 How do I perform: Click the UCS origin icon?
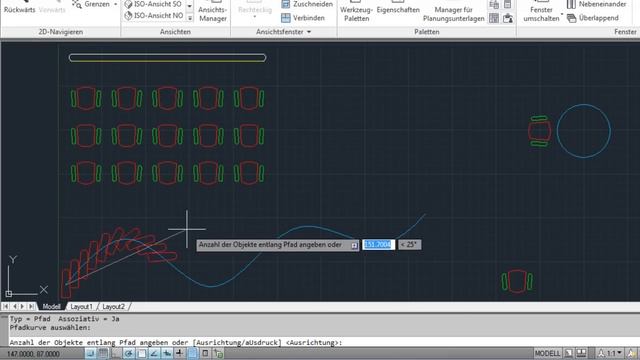(x=9, y=293)
